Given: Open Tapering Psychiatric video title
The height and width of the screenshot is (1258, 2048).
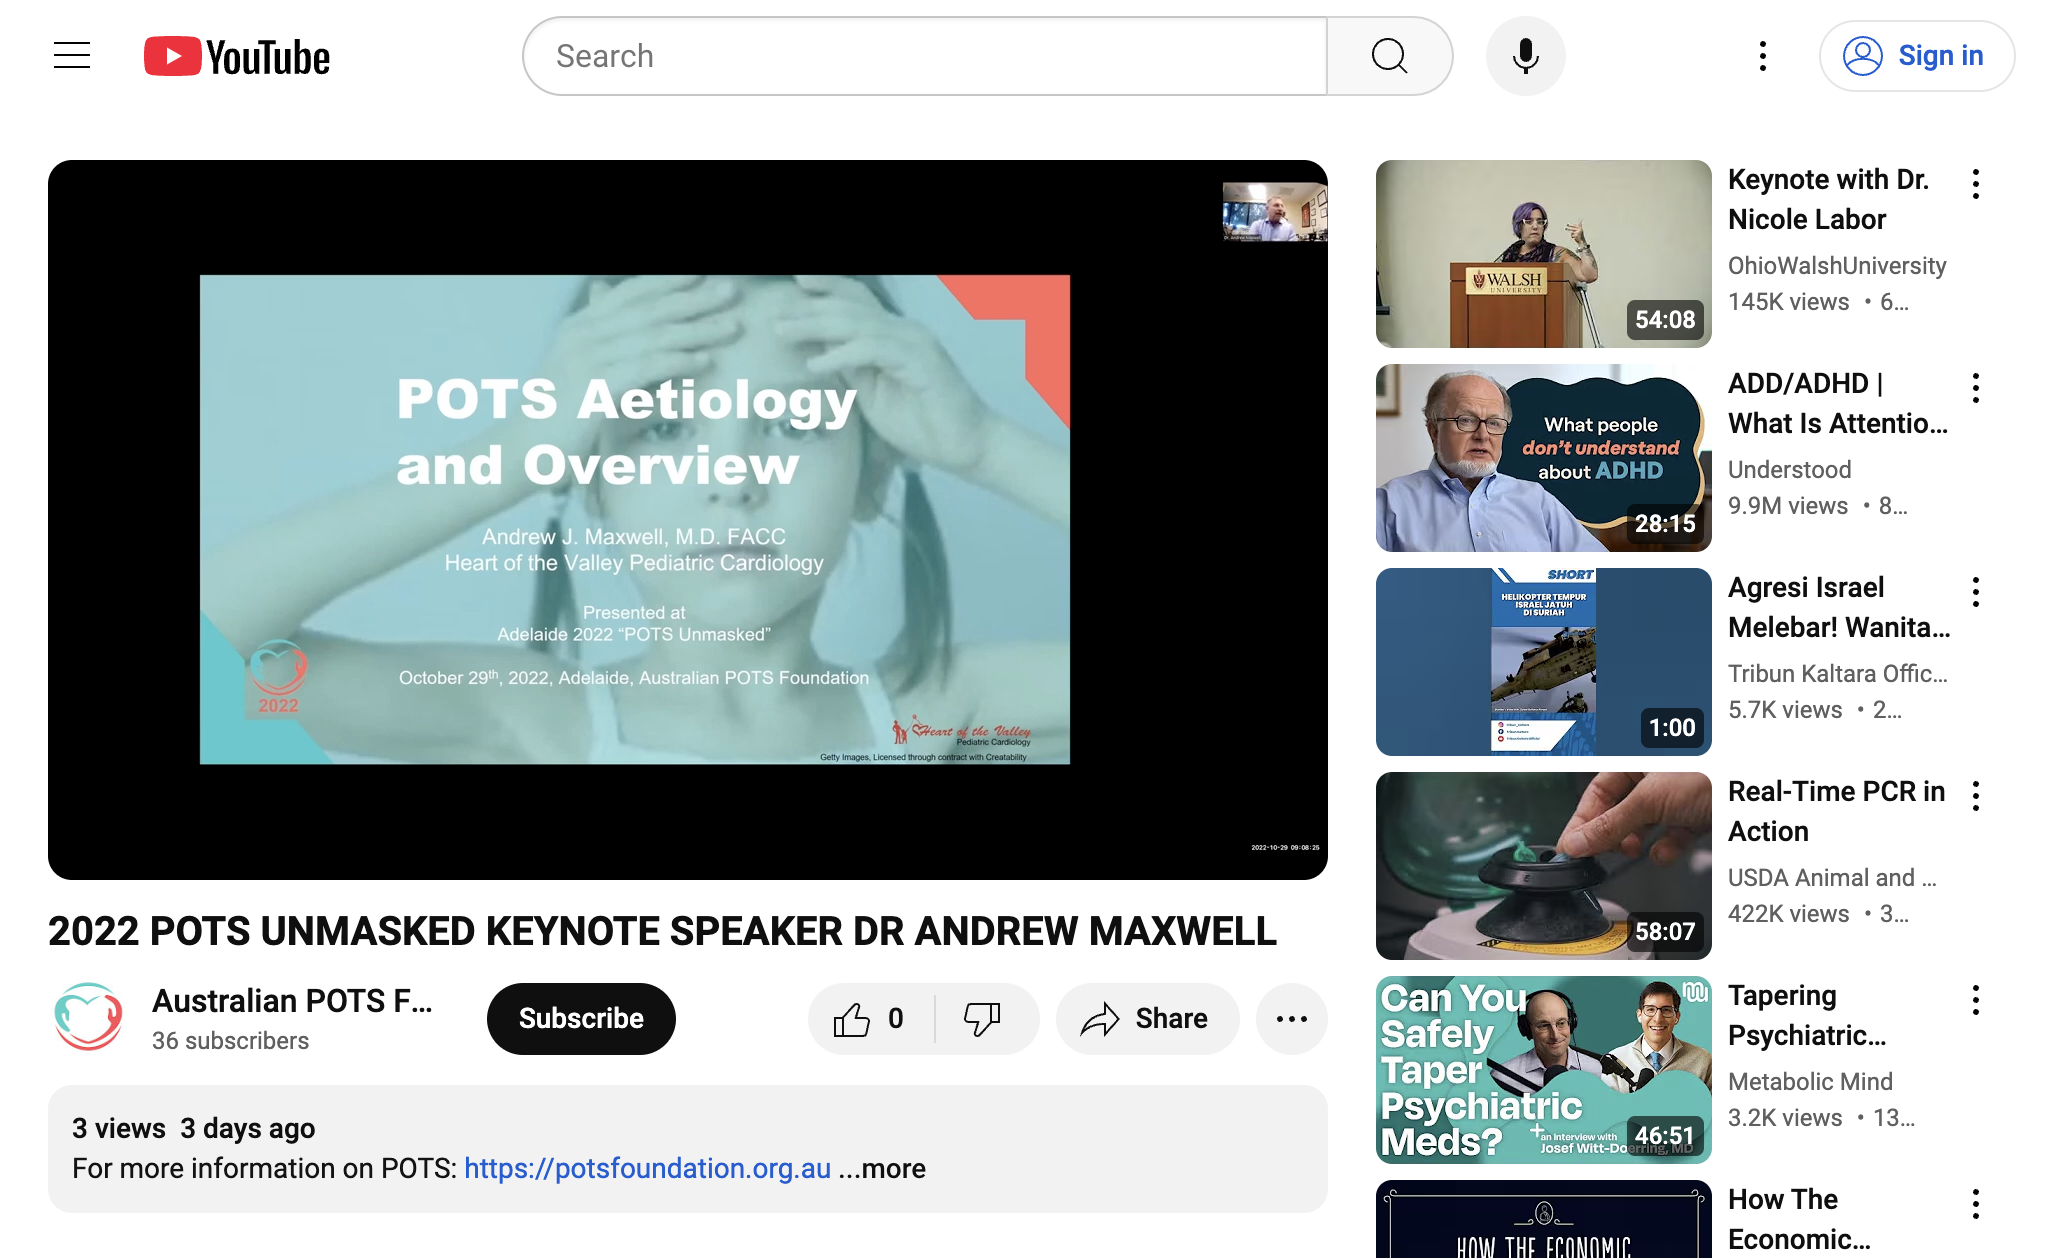Looking at the screenshot, I should [1807, 1015].
